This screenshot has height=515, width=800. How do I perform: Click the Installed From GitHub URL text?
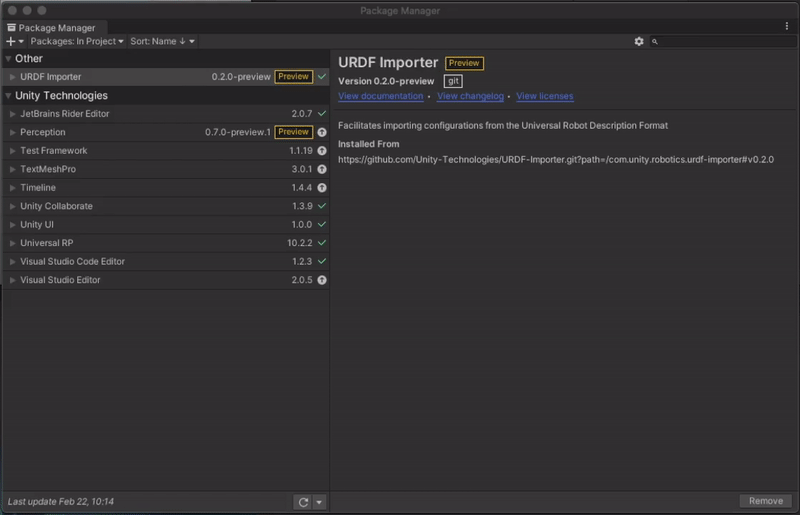coord(556,160)
